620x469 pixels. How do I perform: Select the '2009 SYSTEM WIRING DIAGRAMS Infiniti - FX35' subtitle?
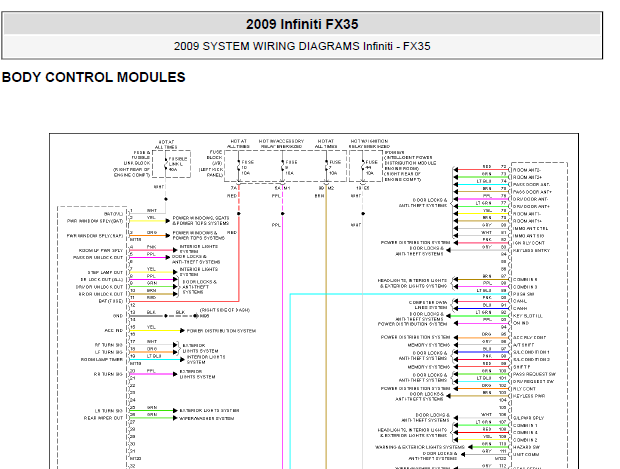[302, 46]
